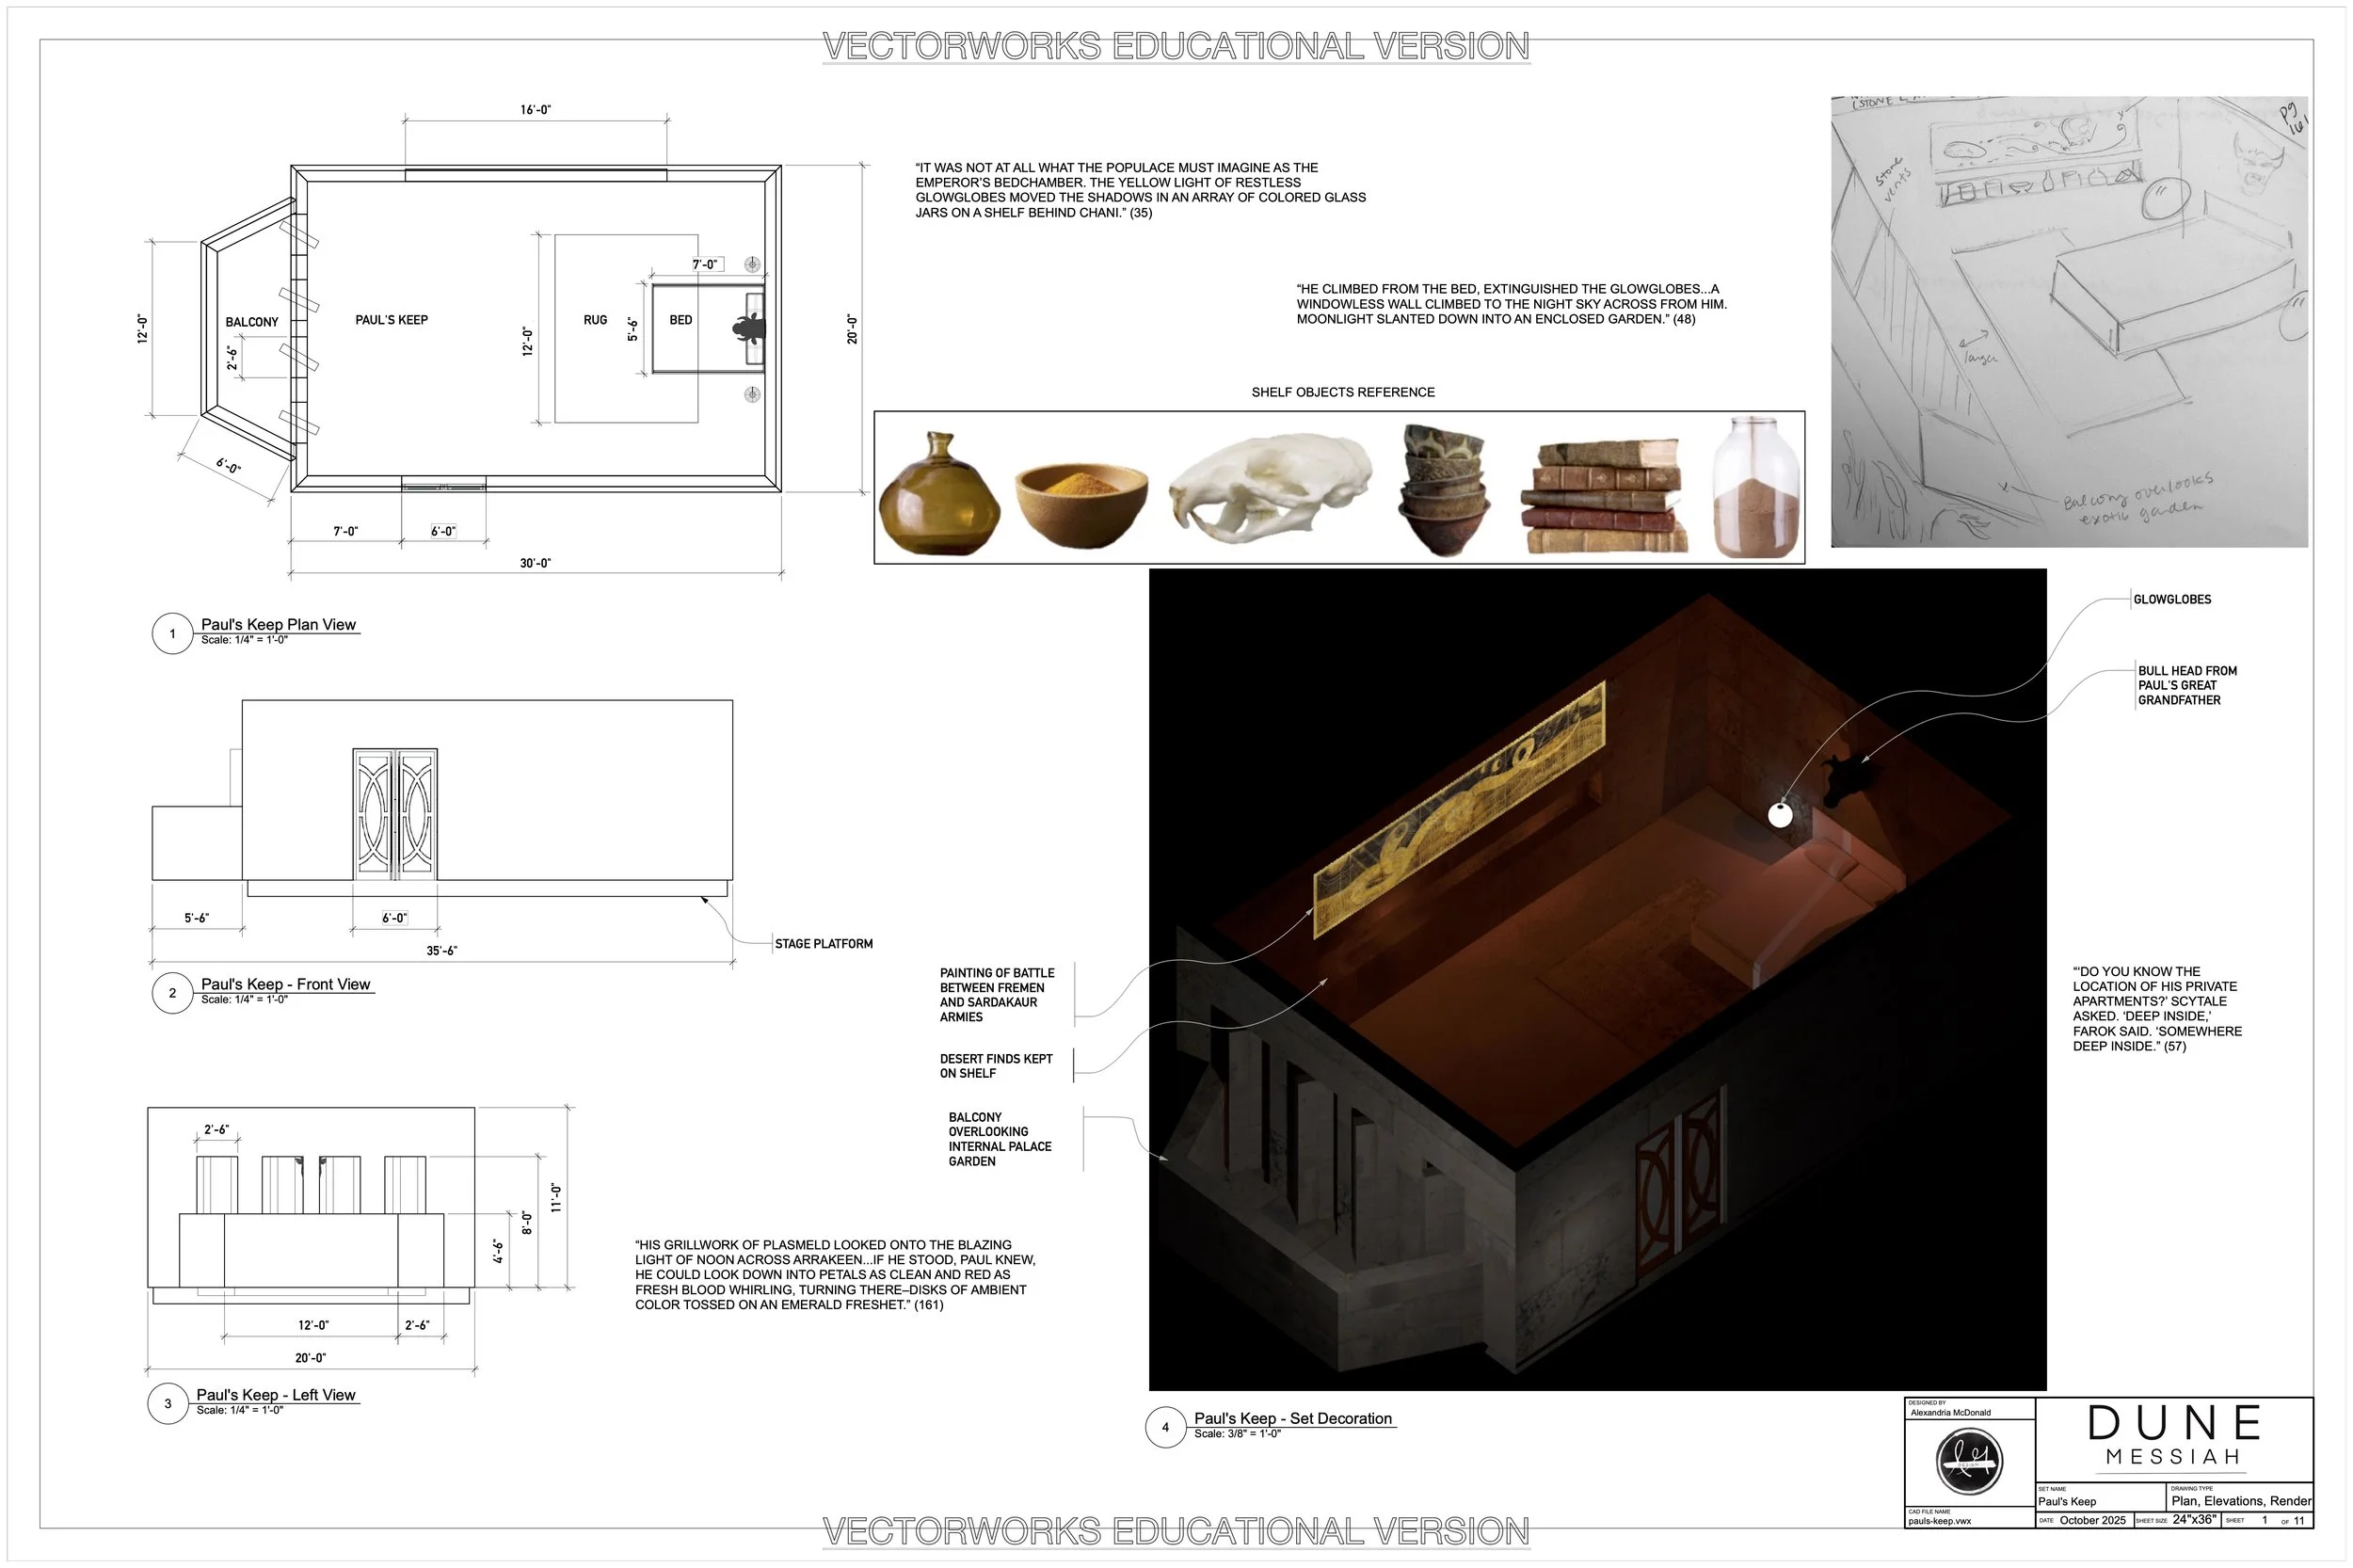Image resolution: width=2353 pixels, height=1568 pixels.
Task: Click the Paul's Keep Plan View title
Action: pos(278,625)
